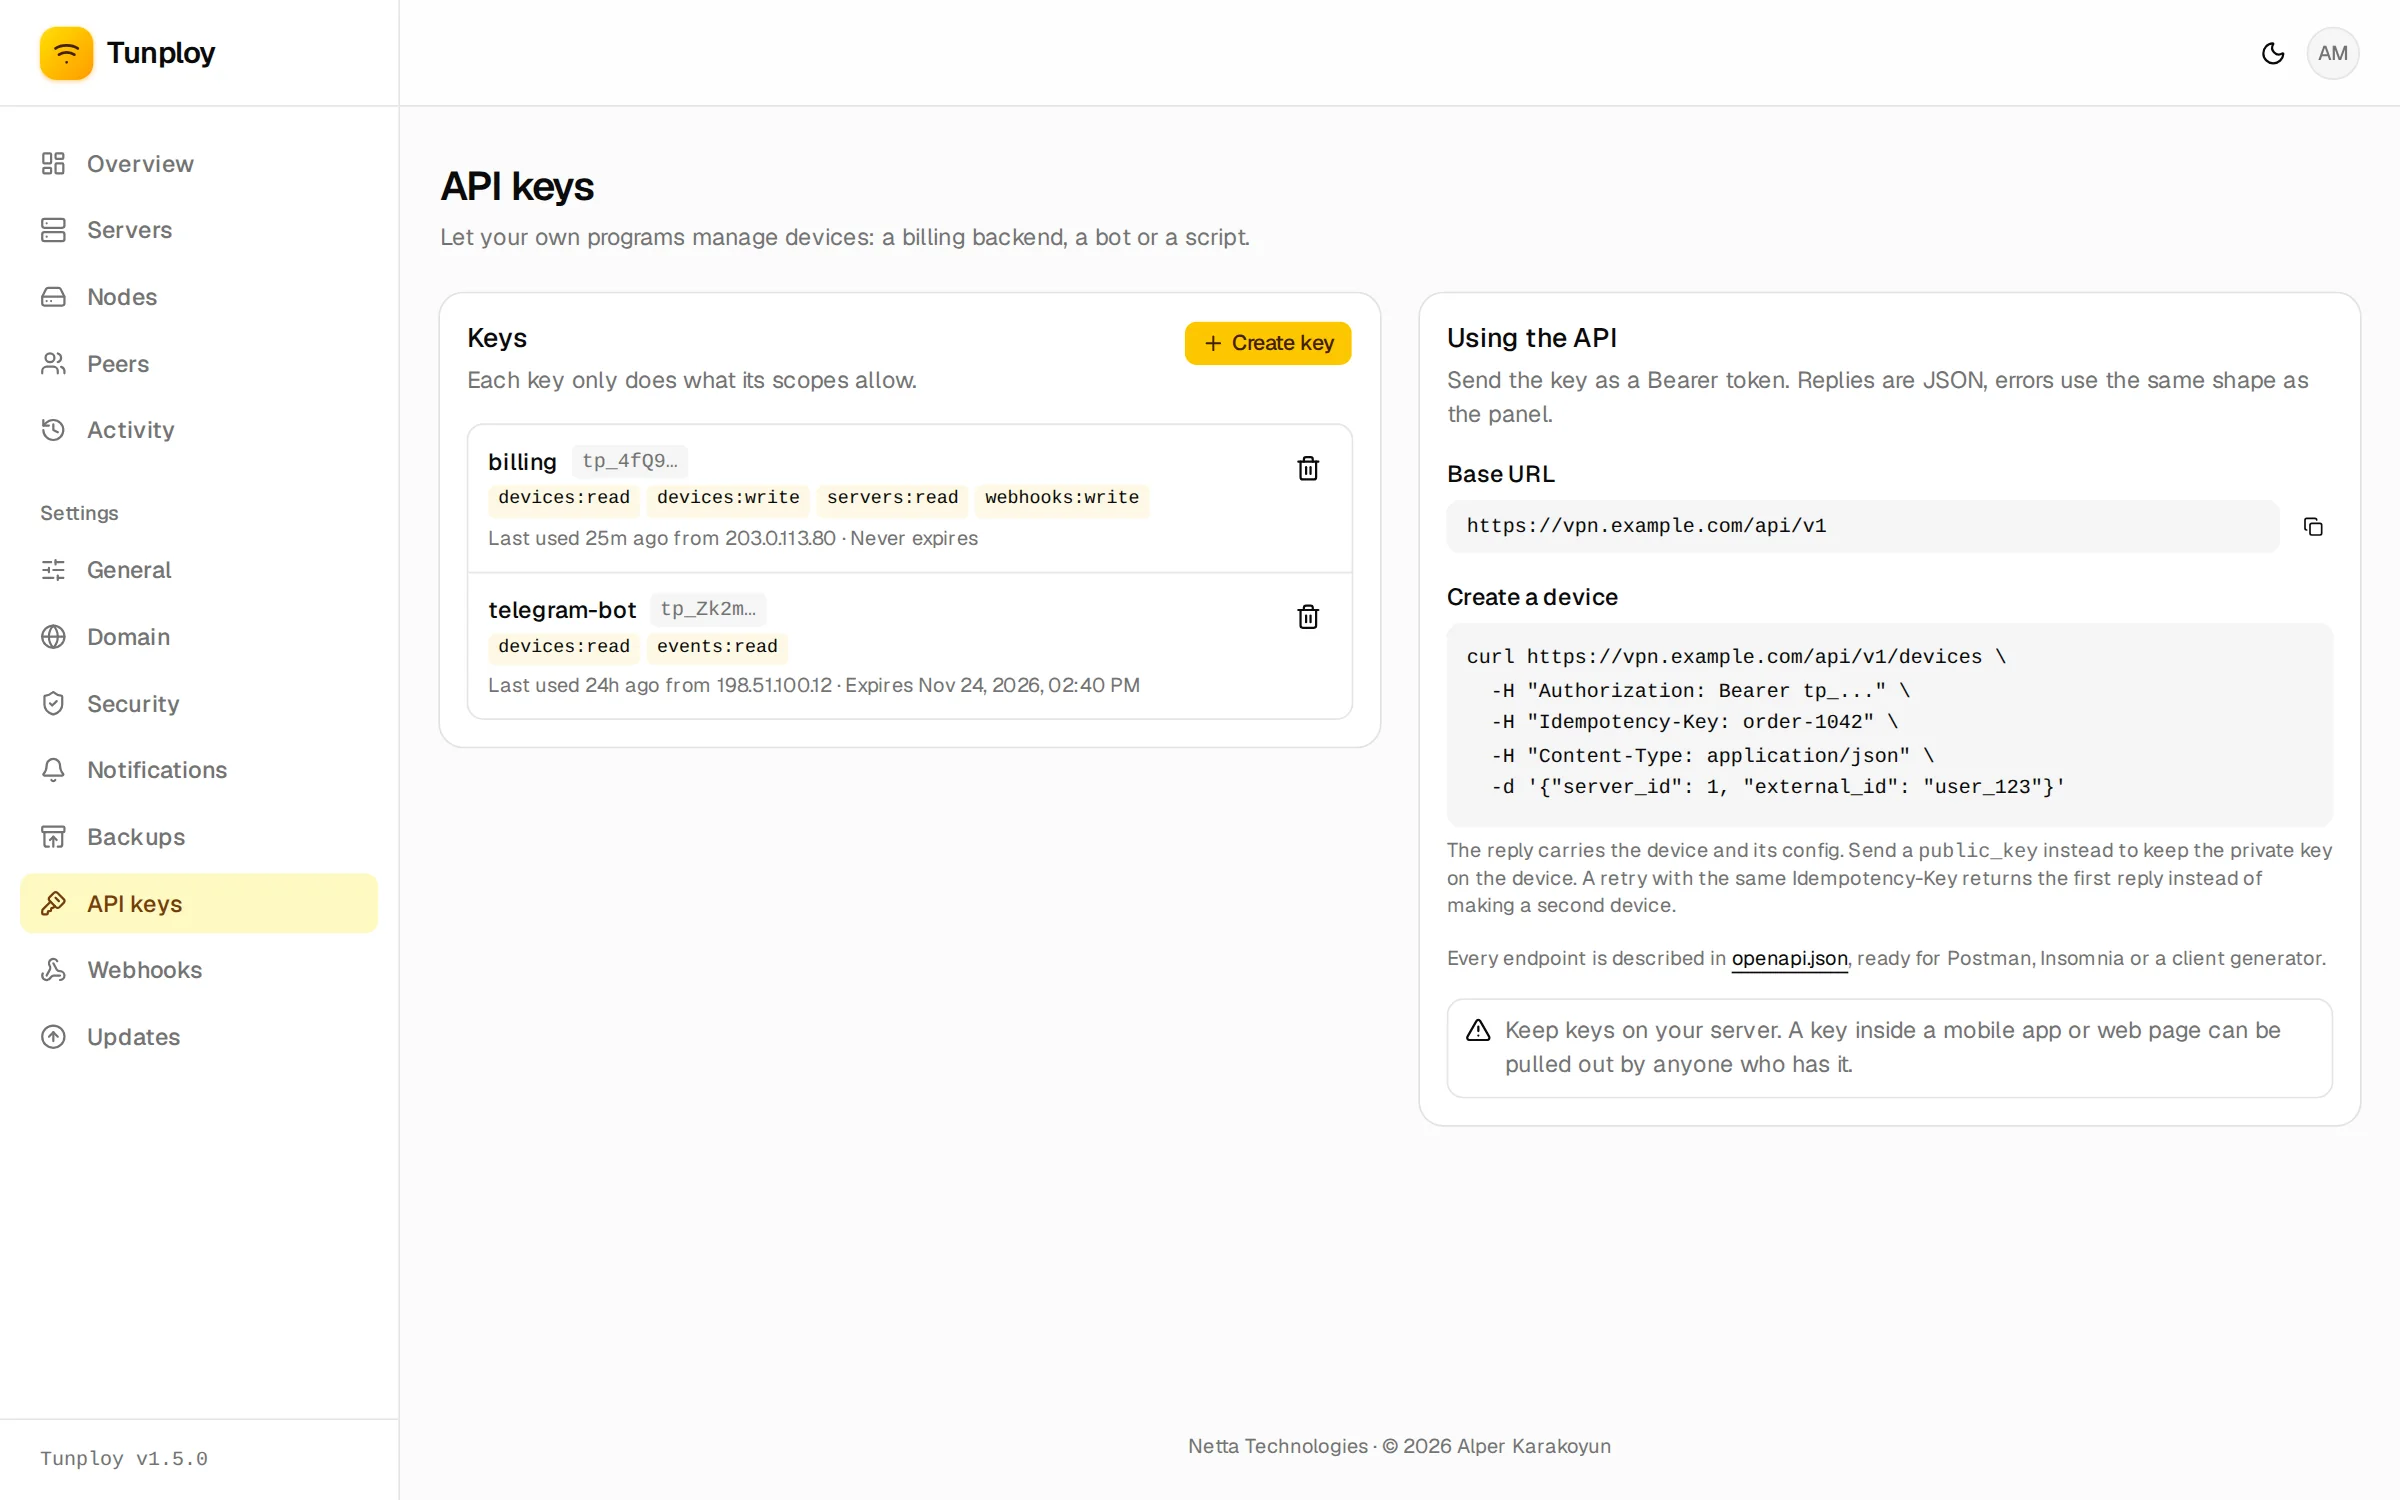
Task: Click the tp_4fQ9… key prefix
Action: 629,461
